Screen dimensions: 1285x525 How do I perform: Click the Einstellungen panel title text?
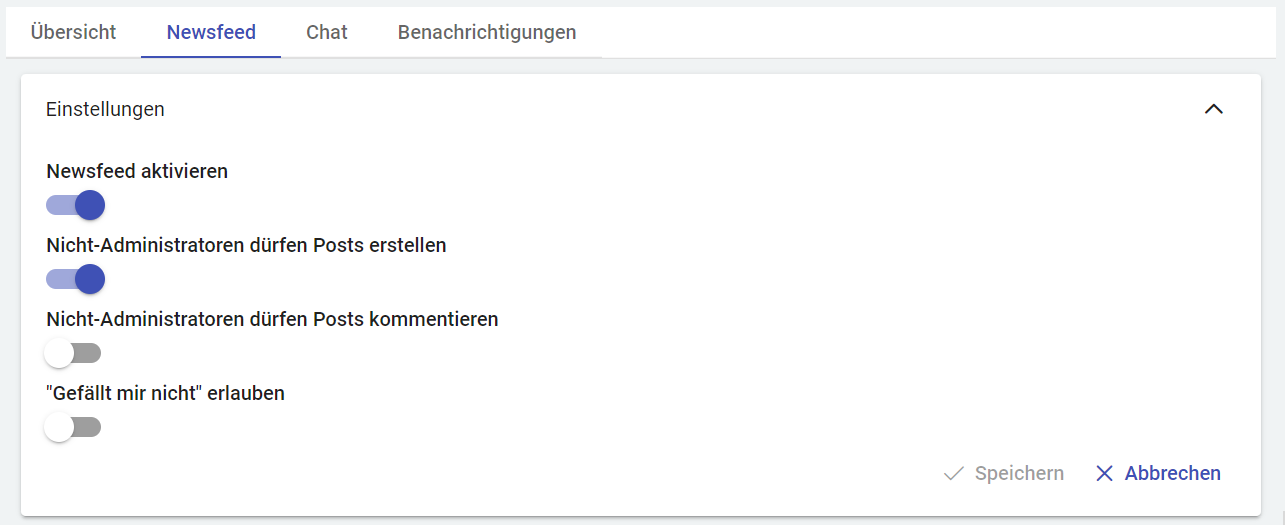coord(105,110)
